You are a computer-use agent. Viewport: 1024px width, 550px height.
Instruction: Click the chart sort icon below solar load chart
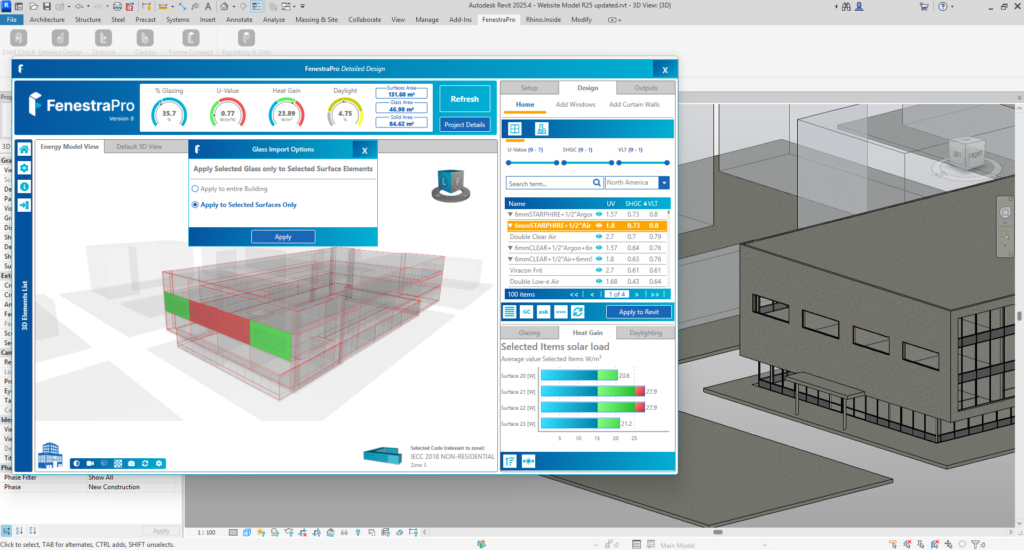(510, 461)
